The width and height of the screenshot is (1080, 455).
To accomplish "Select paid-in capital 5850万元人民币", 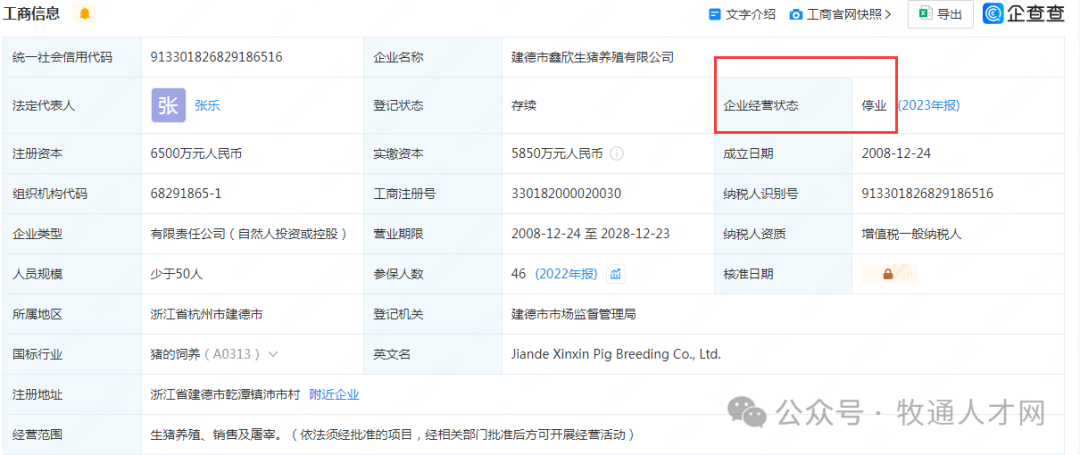I will [x=557, y=154].
